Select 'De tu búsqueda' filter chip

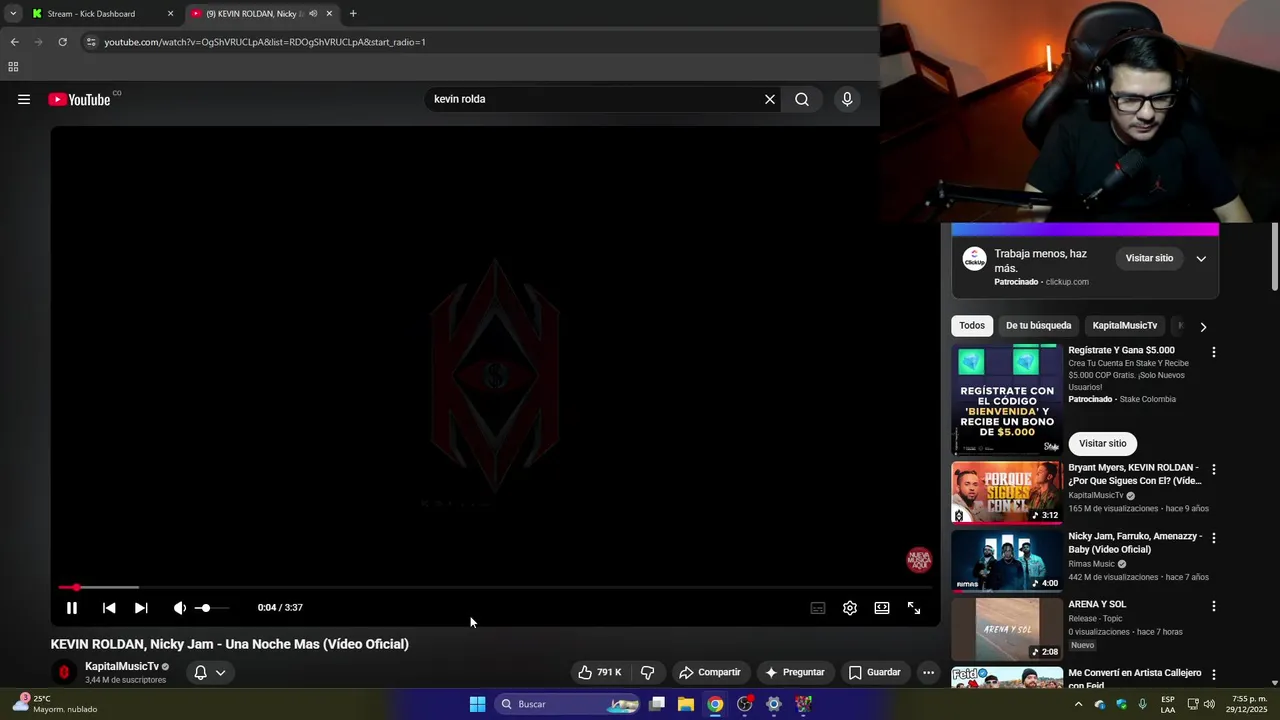point(1038,326)
